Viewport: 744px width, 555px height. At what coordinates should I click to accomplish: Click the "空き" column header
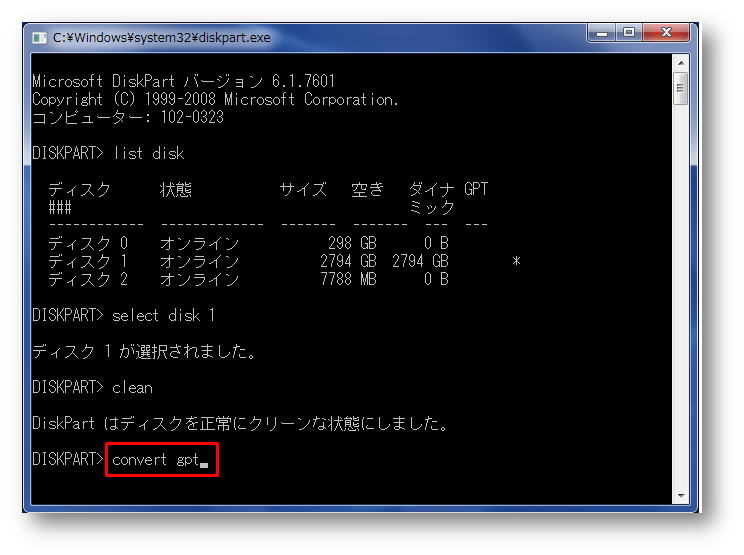tap(367, 190)
